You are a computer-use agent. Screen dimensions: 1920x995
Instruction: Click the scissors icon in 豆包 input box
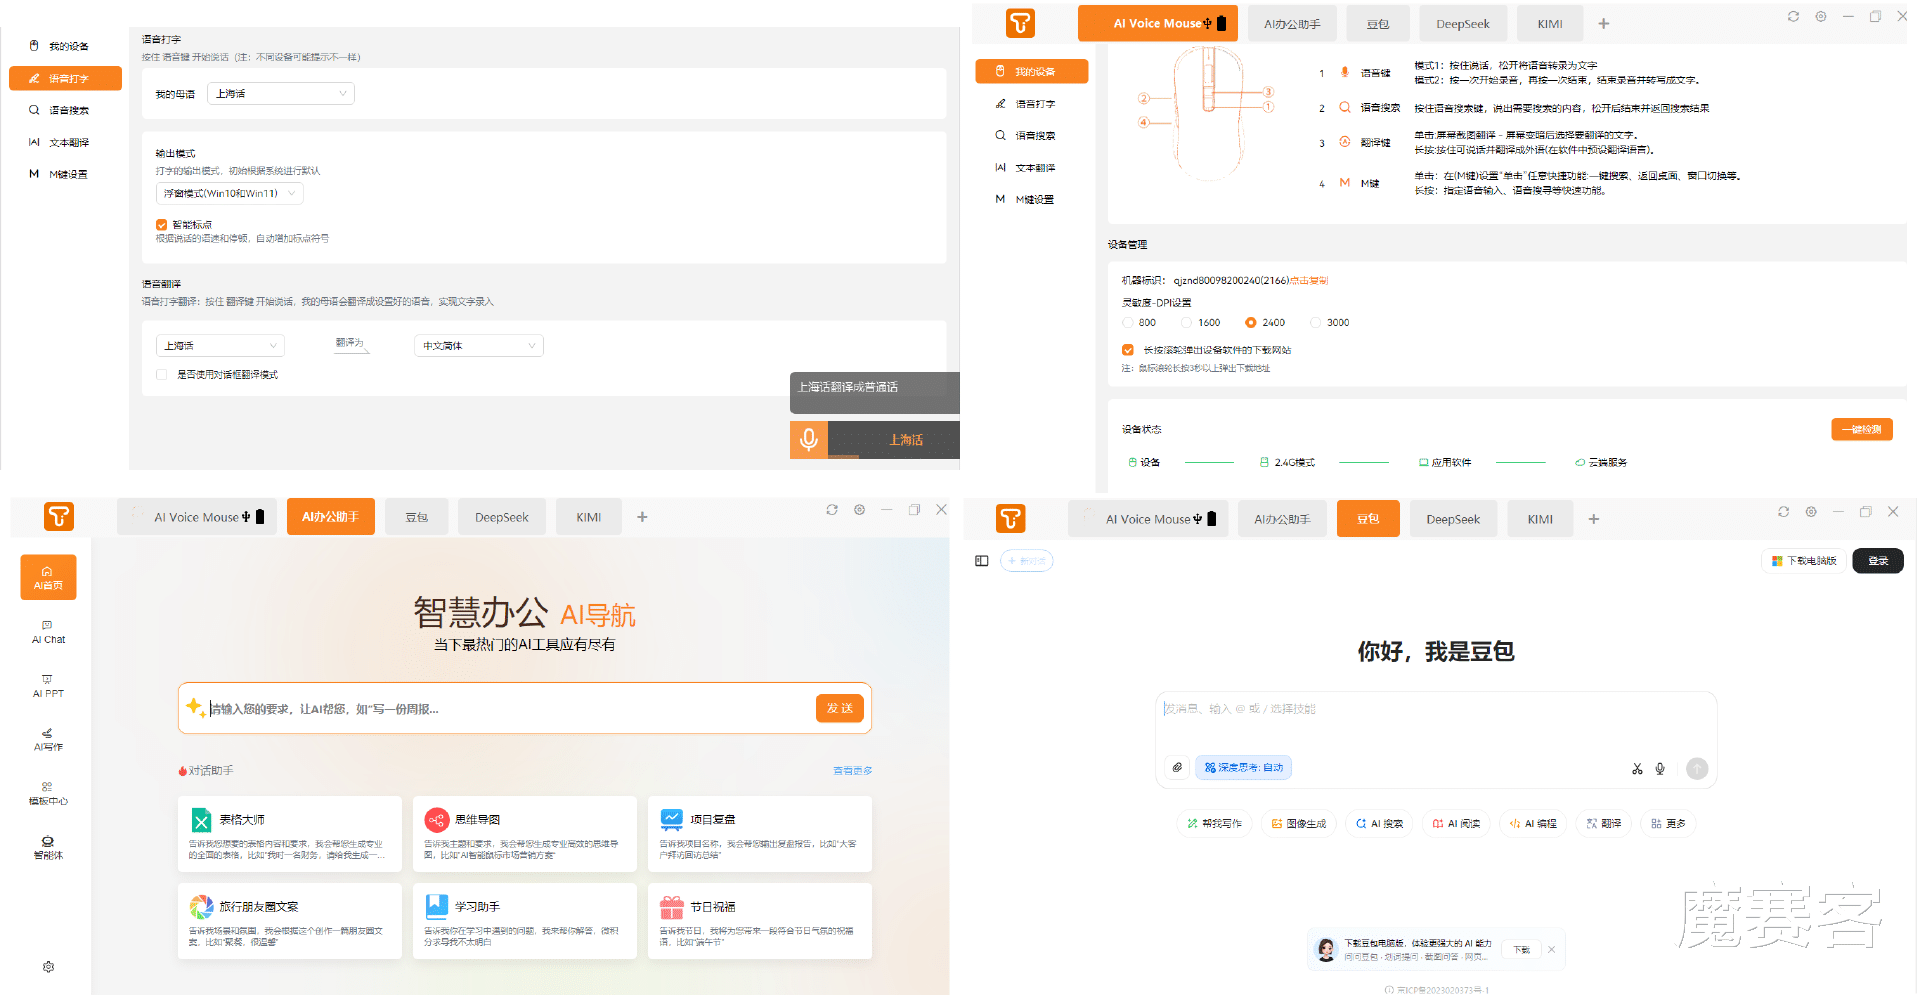[1637, 769]
